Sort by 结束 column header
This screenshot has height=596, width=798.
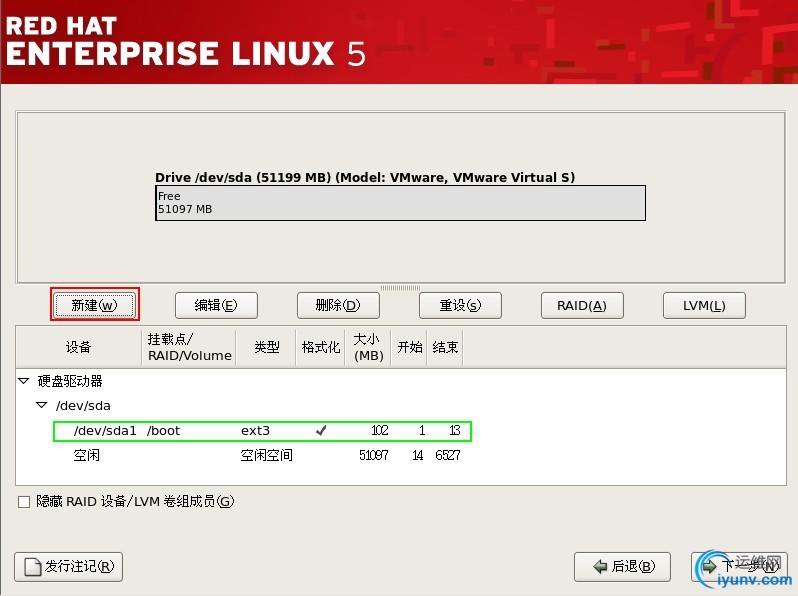tap(445, 347)
